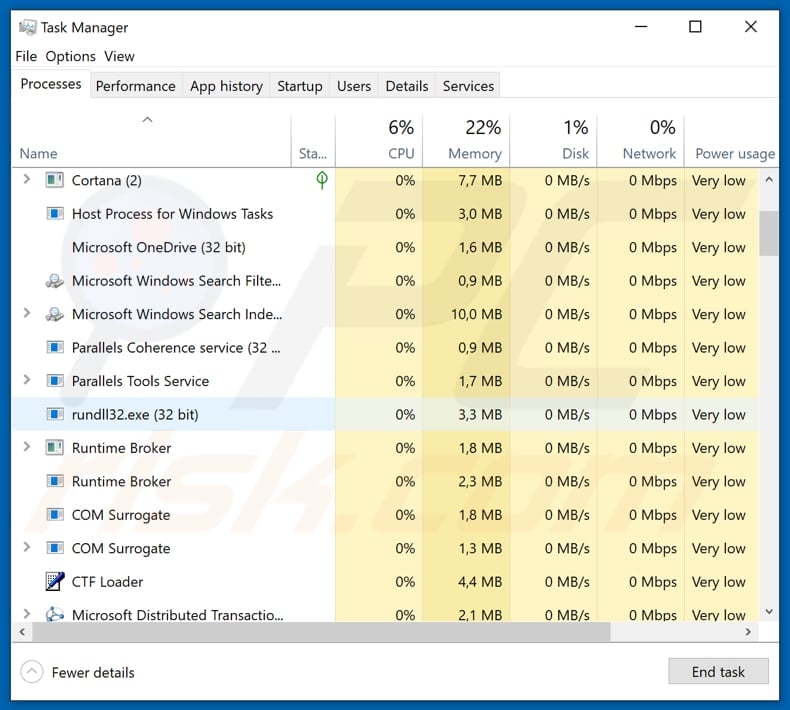The image size is (790, 710).
Task: Click the 7,7 MB Cortana memory value
Action: [480, 180]
